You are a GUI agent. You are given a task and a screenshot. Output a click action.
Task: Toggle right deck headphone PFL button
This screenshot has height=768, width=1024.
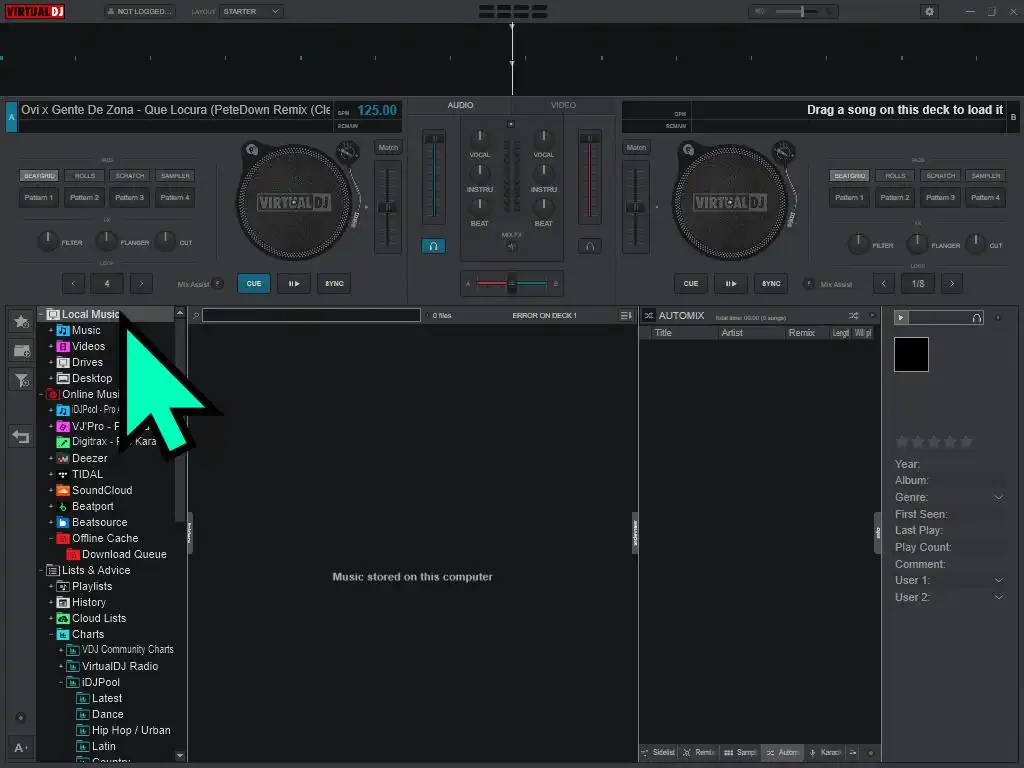[589, 246]
